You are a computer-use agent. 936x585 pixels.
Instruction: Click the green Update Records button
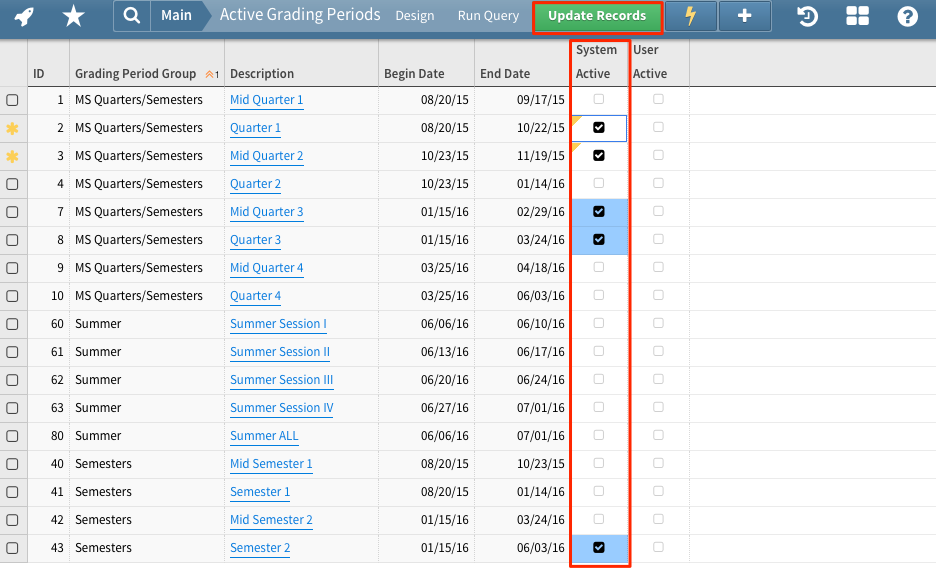597,16
